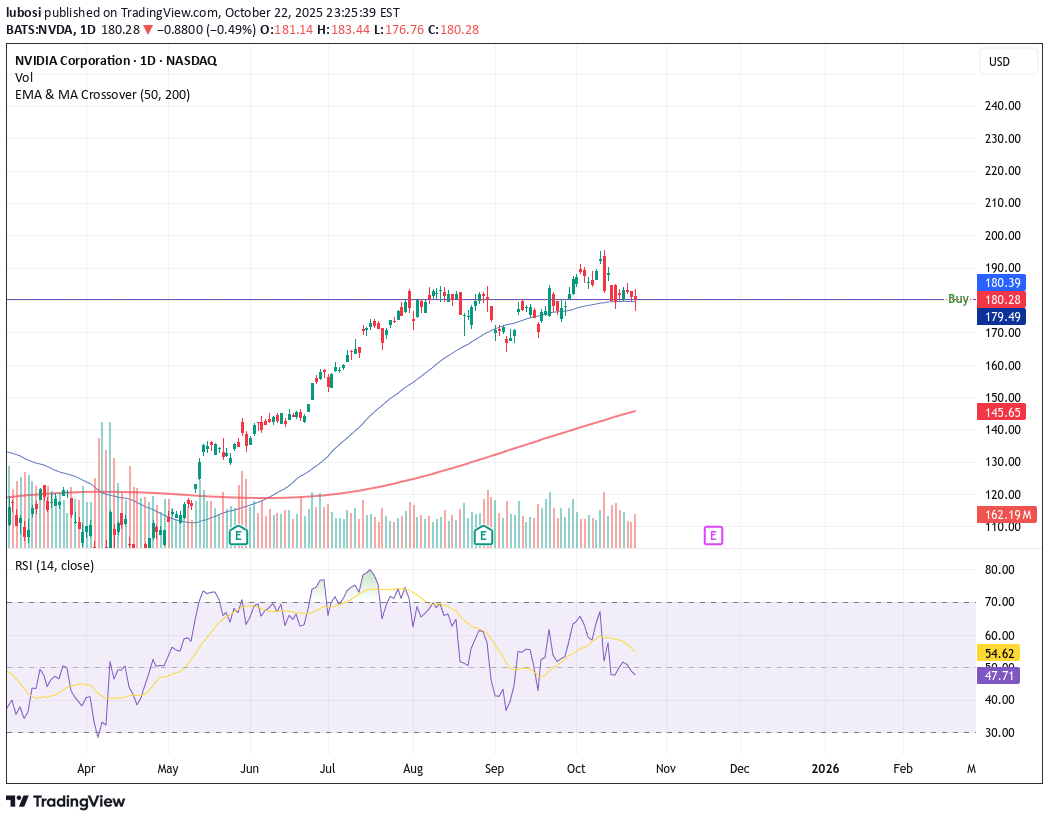This screenshot has width=1049, height=820.
Task: Open the USD currency selector
Action: (x=998, y=62)
